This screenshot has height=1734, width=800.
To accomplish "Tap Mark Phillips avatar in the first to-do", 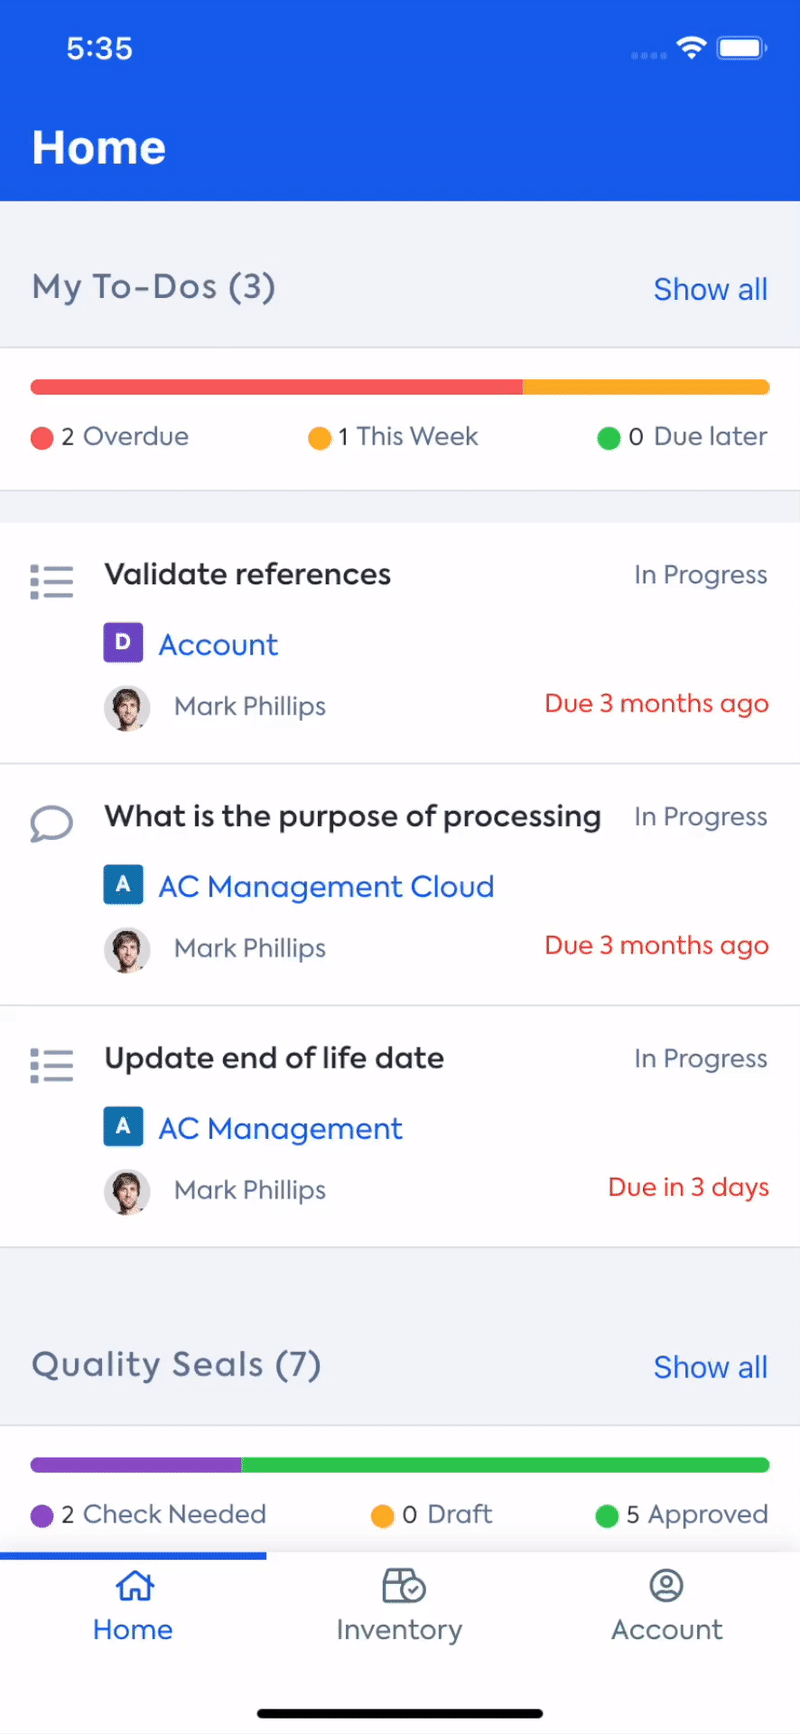I will pos(127,707).
